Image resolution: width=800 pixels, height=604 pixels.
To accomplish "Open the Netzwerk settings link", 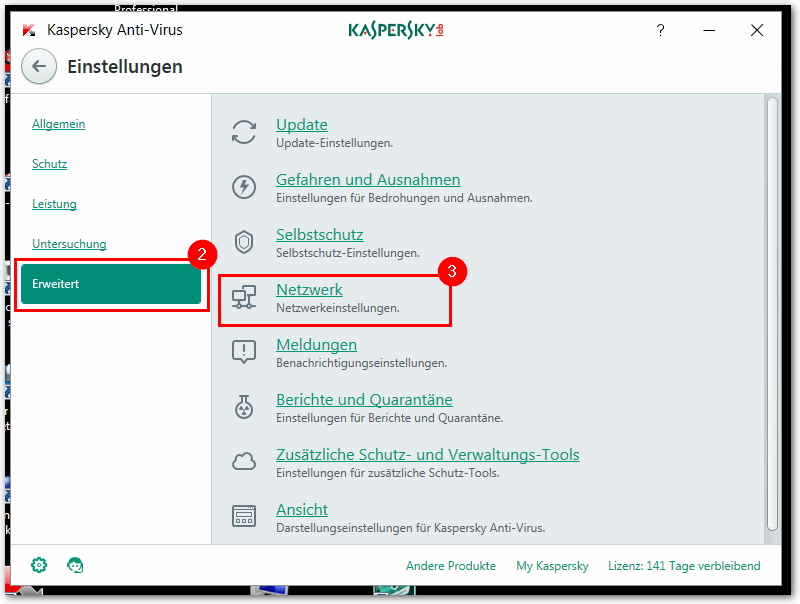I will [x=309, y=289].
